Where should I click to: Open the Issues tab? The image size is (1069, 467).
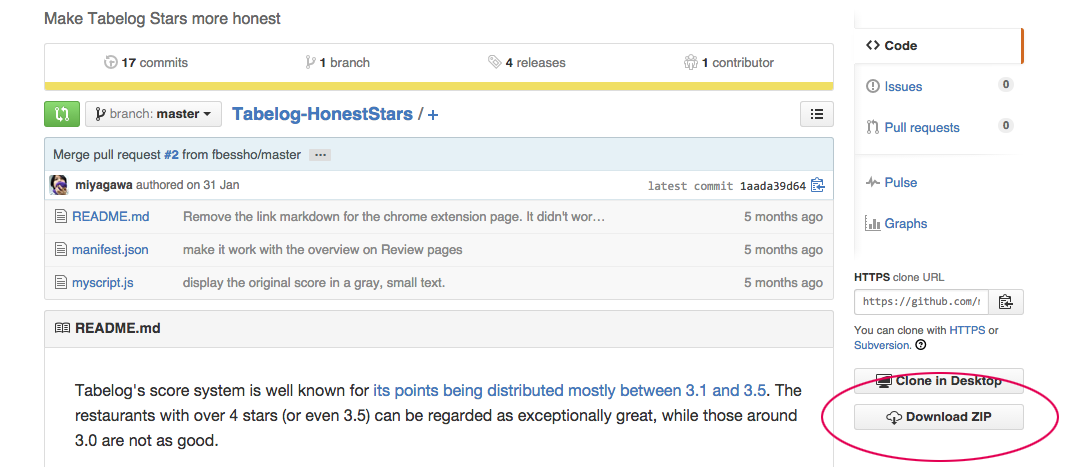pos(903,87)
